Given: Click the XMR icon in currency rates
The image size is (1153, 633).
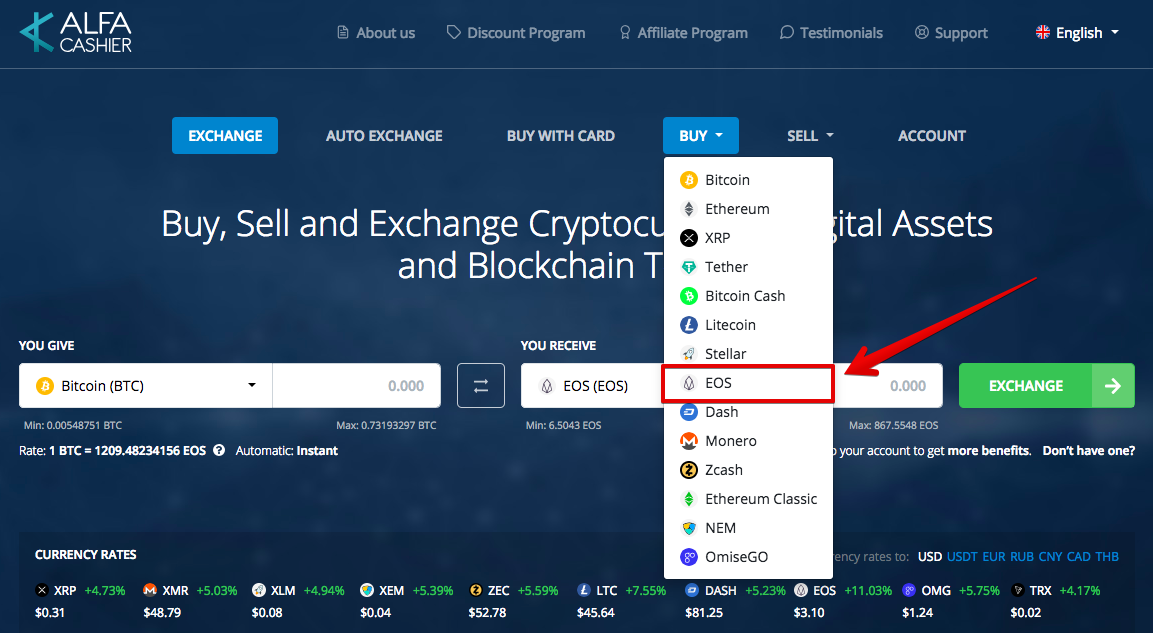Looking at the screenshot, I should tap(150, 590).
